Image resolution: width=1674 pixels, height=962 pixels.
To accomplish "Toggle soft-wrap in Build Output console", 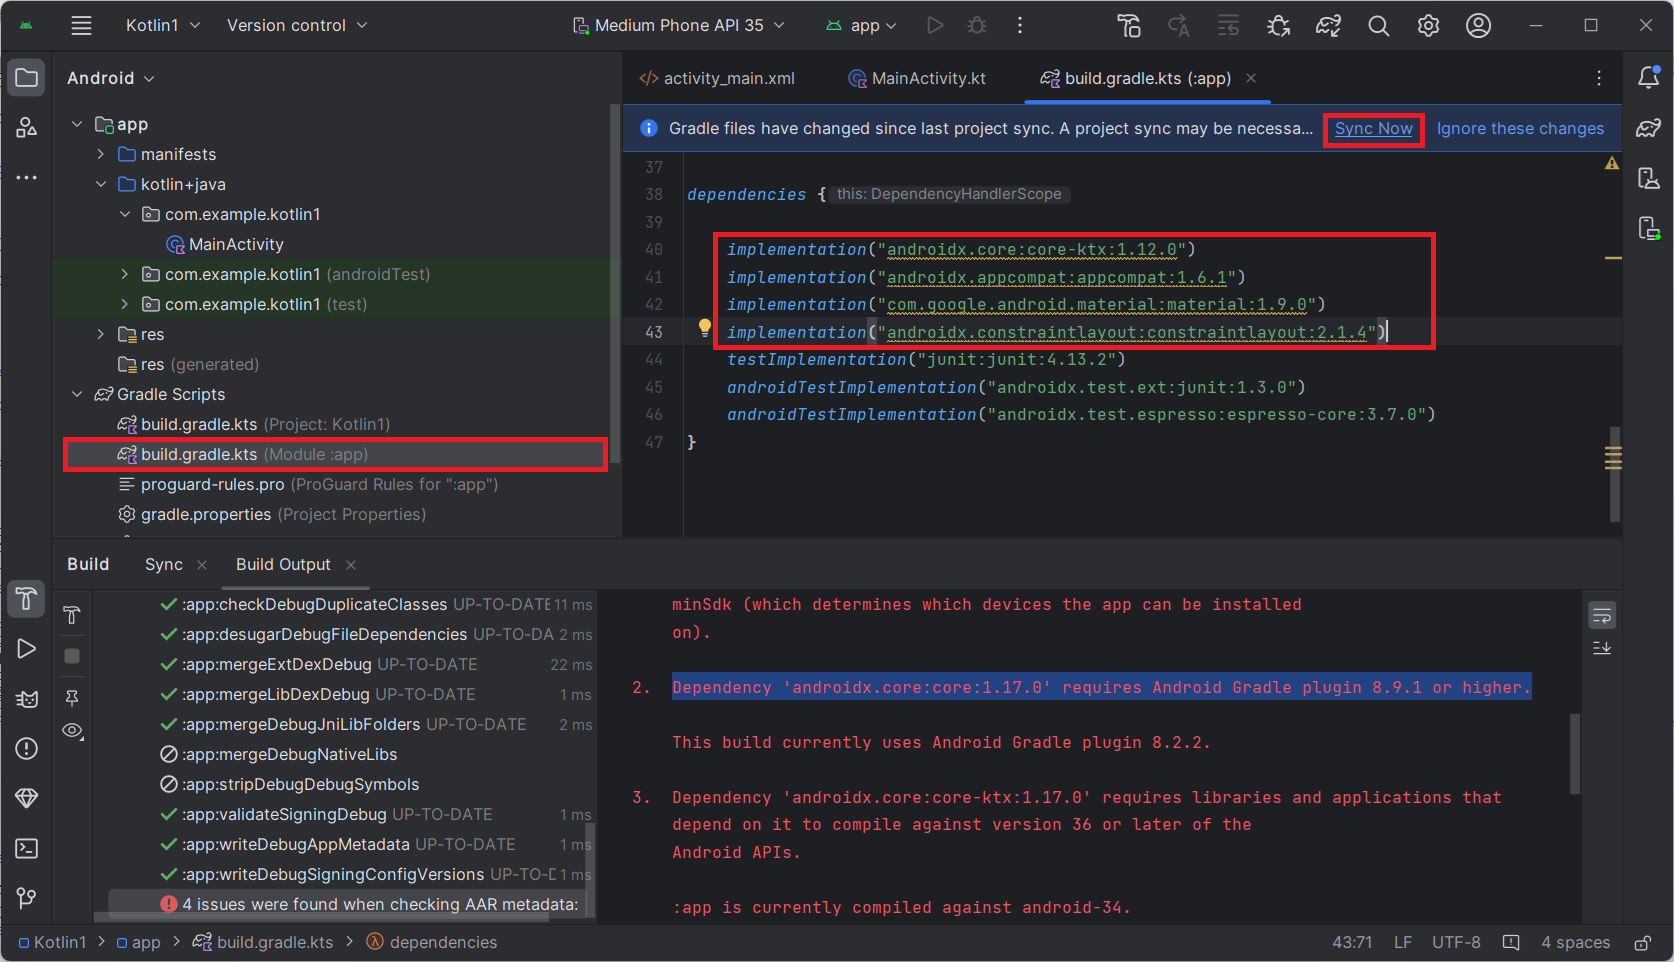I will click(x=1602, y=615).
